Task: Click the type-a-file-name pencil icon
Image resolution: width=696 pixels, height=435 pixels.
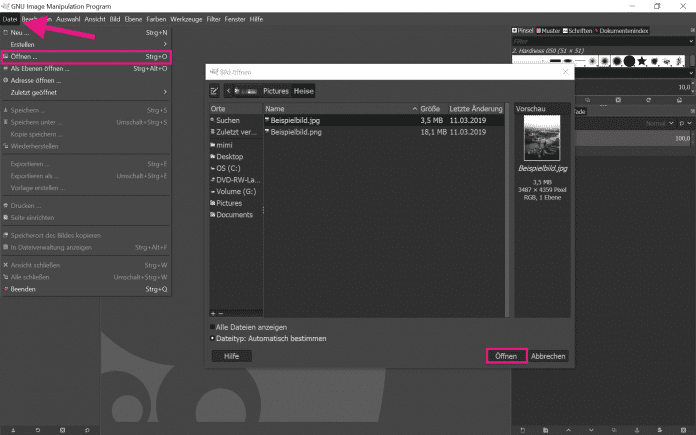Action: (x=215, y=90)
